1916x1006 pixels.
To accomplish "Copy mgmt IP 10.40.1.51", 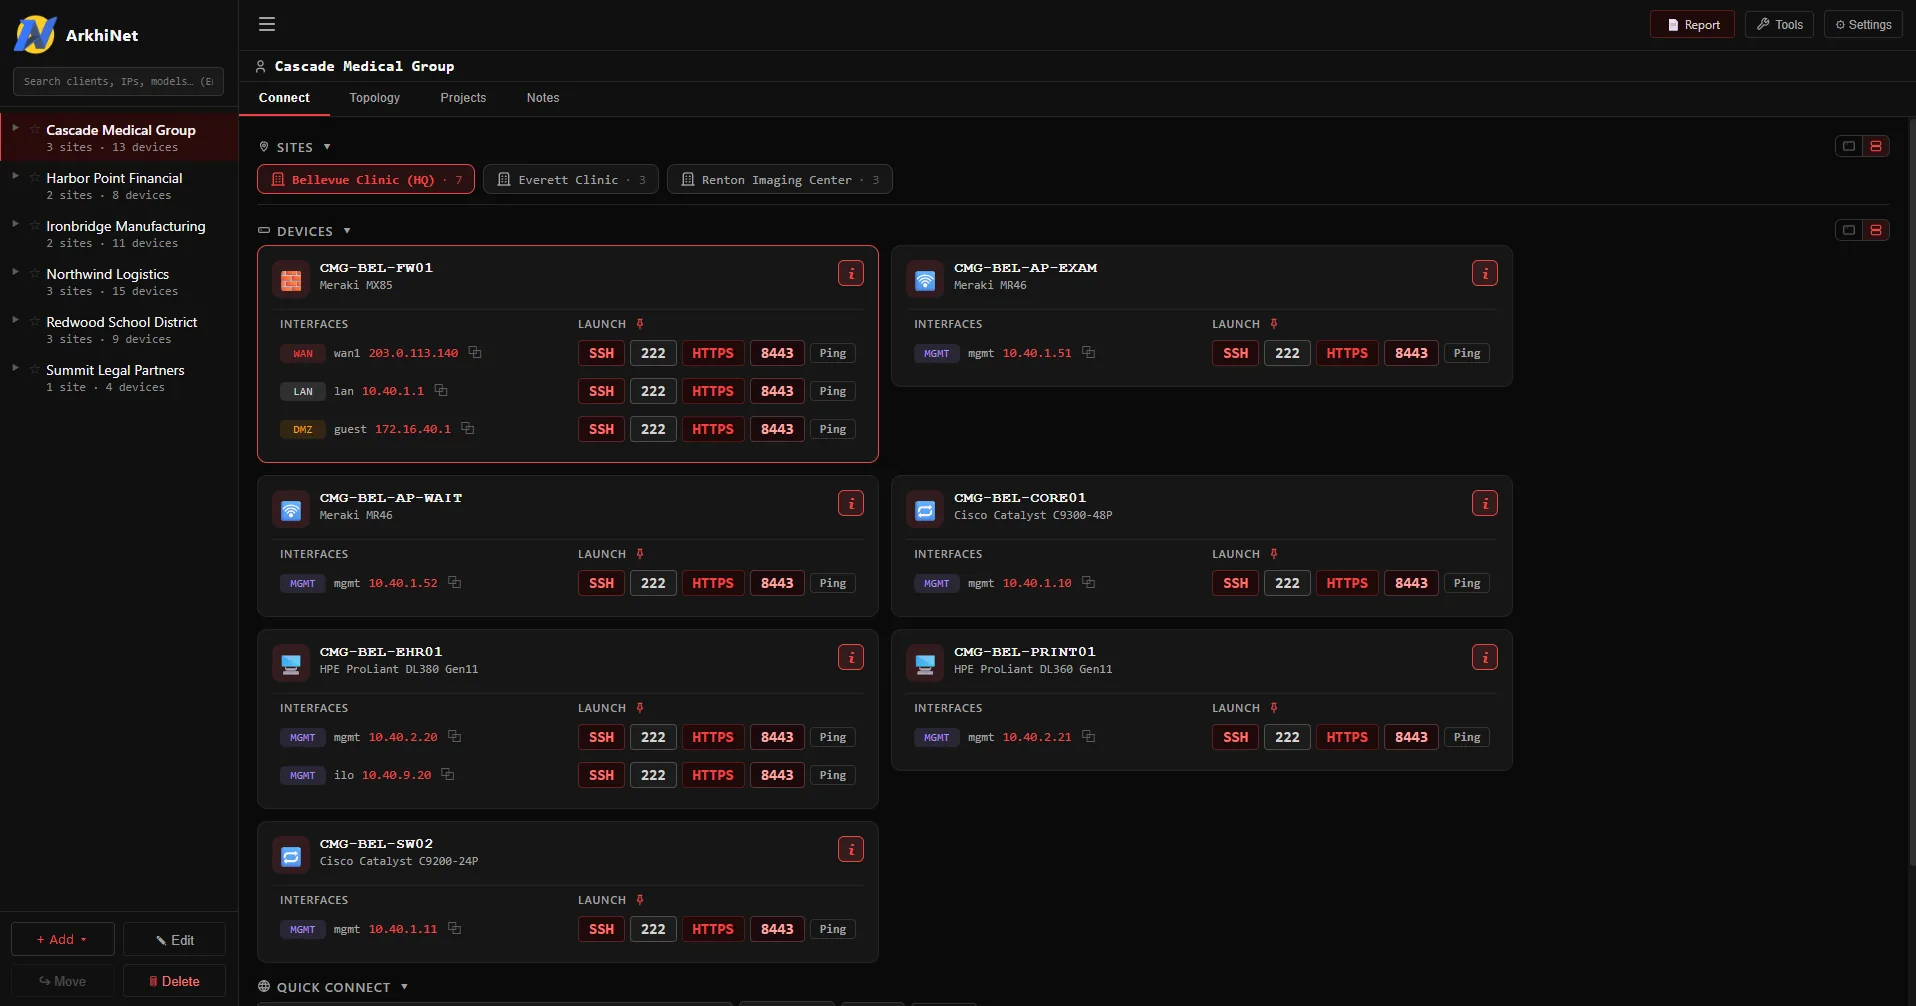I will pyautogui.click(x=1088, y=352).
